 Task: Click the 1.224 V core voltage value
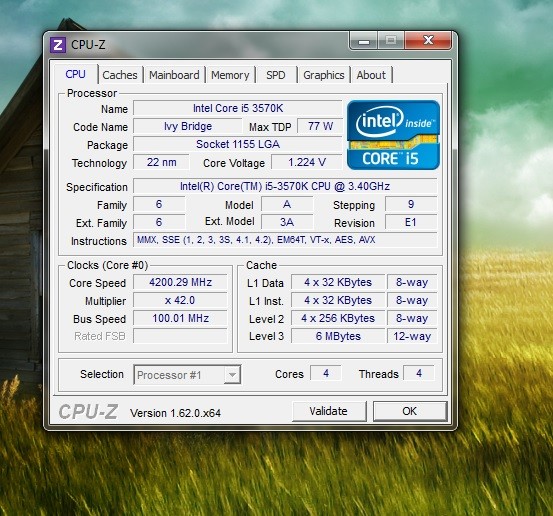coord(307,162)
